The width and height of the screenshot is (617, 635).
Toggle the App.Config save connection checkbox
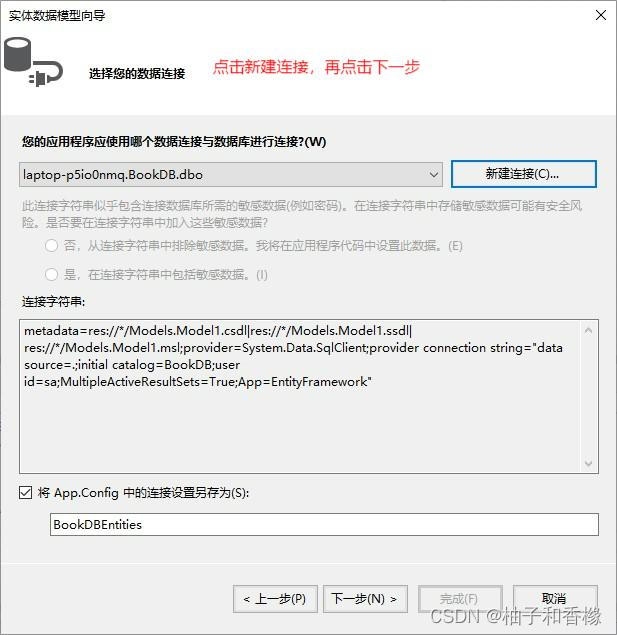click(x=26, y=492)
